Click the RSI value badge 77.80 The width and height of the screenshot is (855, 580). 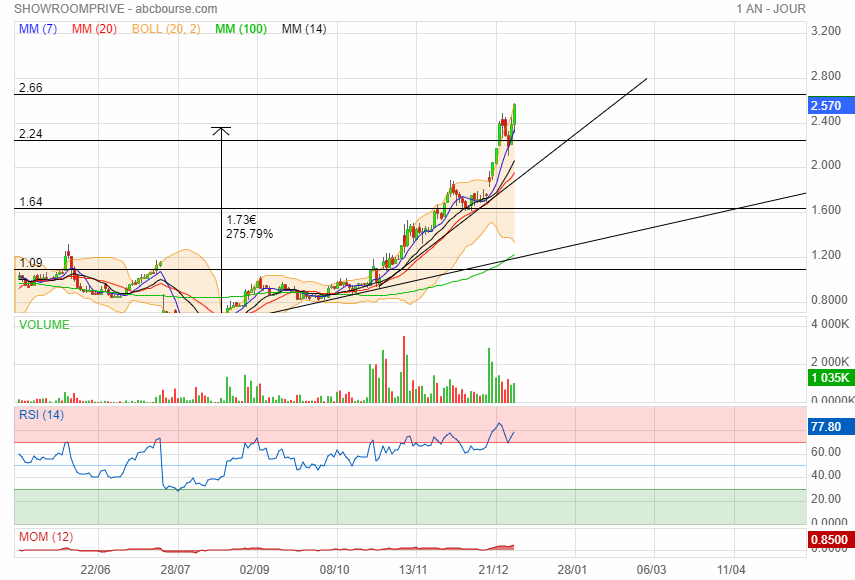831,426
